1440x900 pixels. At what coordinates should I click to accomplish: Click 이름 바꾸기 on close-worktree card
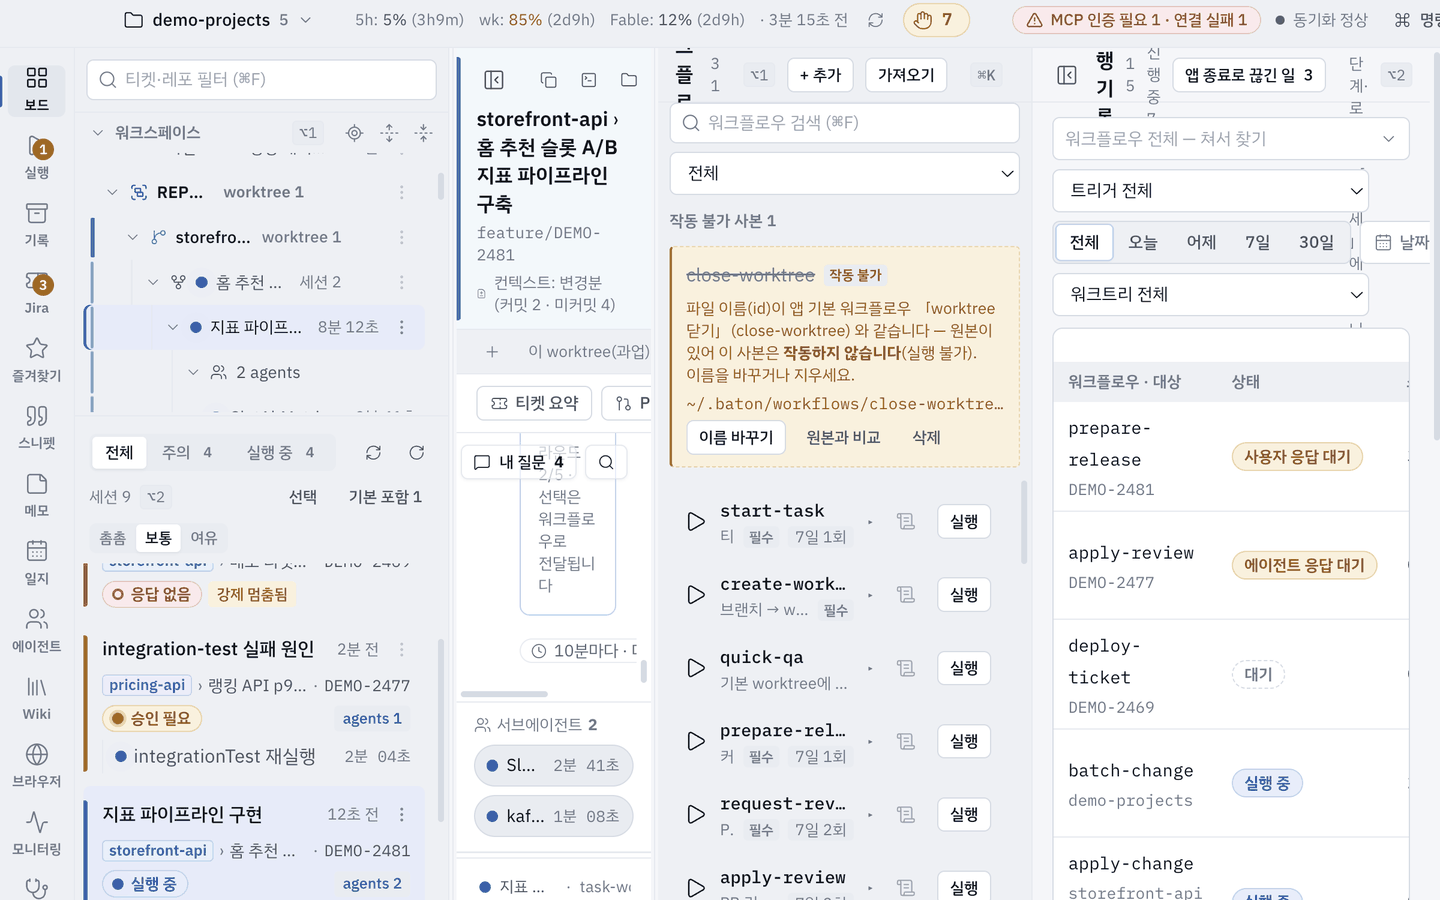(x=736, y=437)
